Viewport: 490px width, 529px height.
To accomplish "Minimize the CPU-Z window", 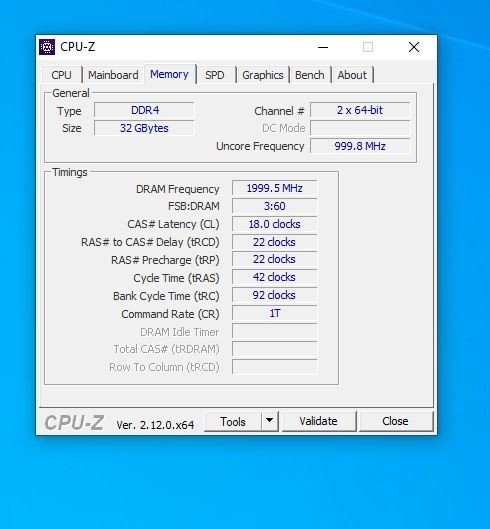I will [323, 47].
